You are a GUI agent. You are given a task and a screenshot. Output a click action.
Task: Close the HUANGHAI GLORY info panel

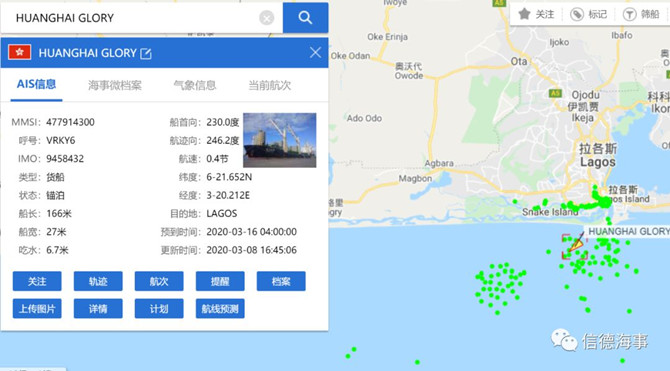[315, 53]
